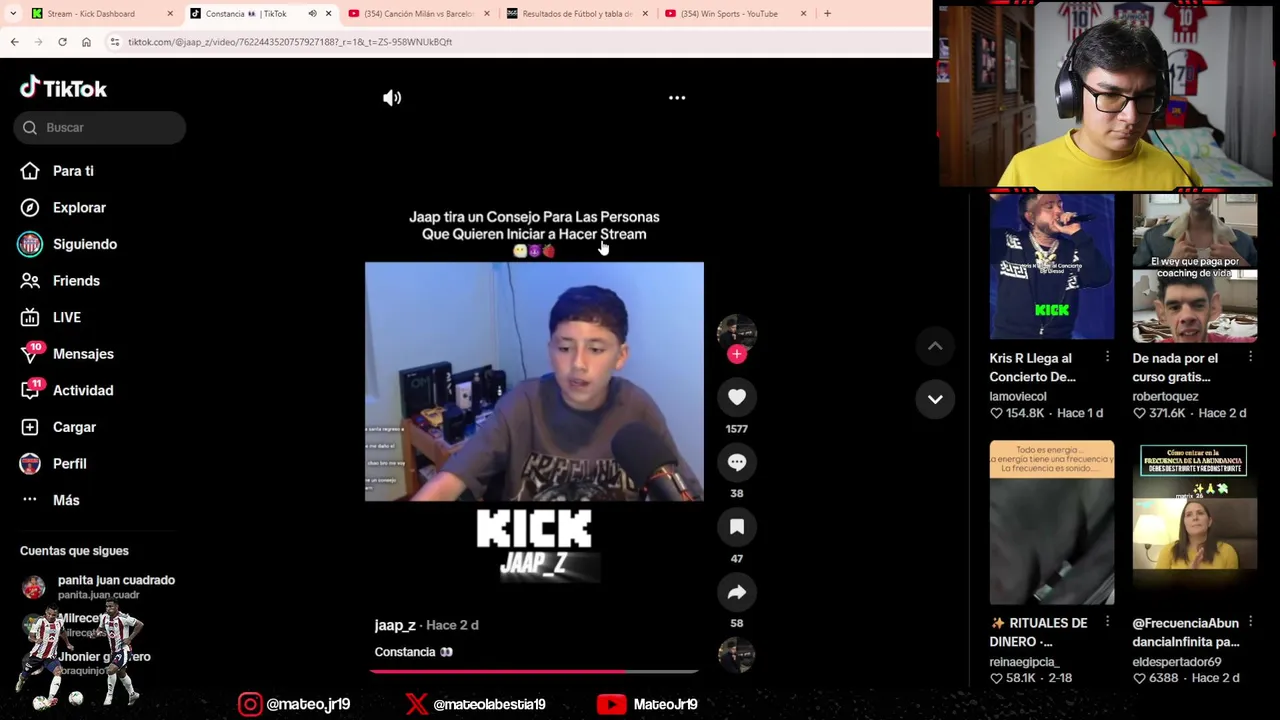
Task: Go to browser home page
Action: 86,42
